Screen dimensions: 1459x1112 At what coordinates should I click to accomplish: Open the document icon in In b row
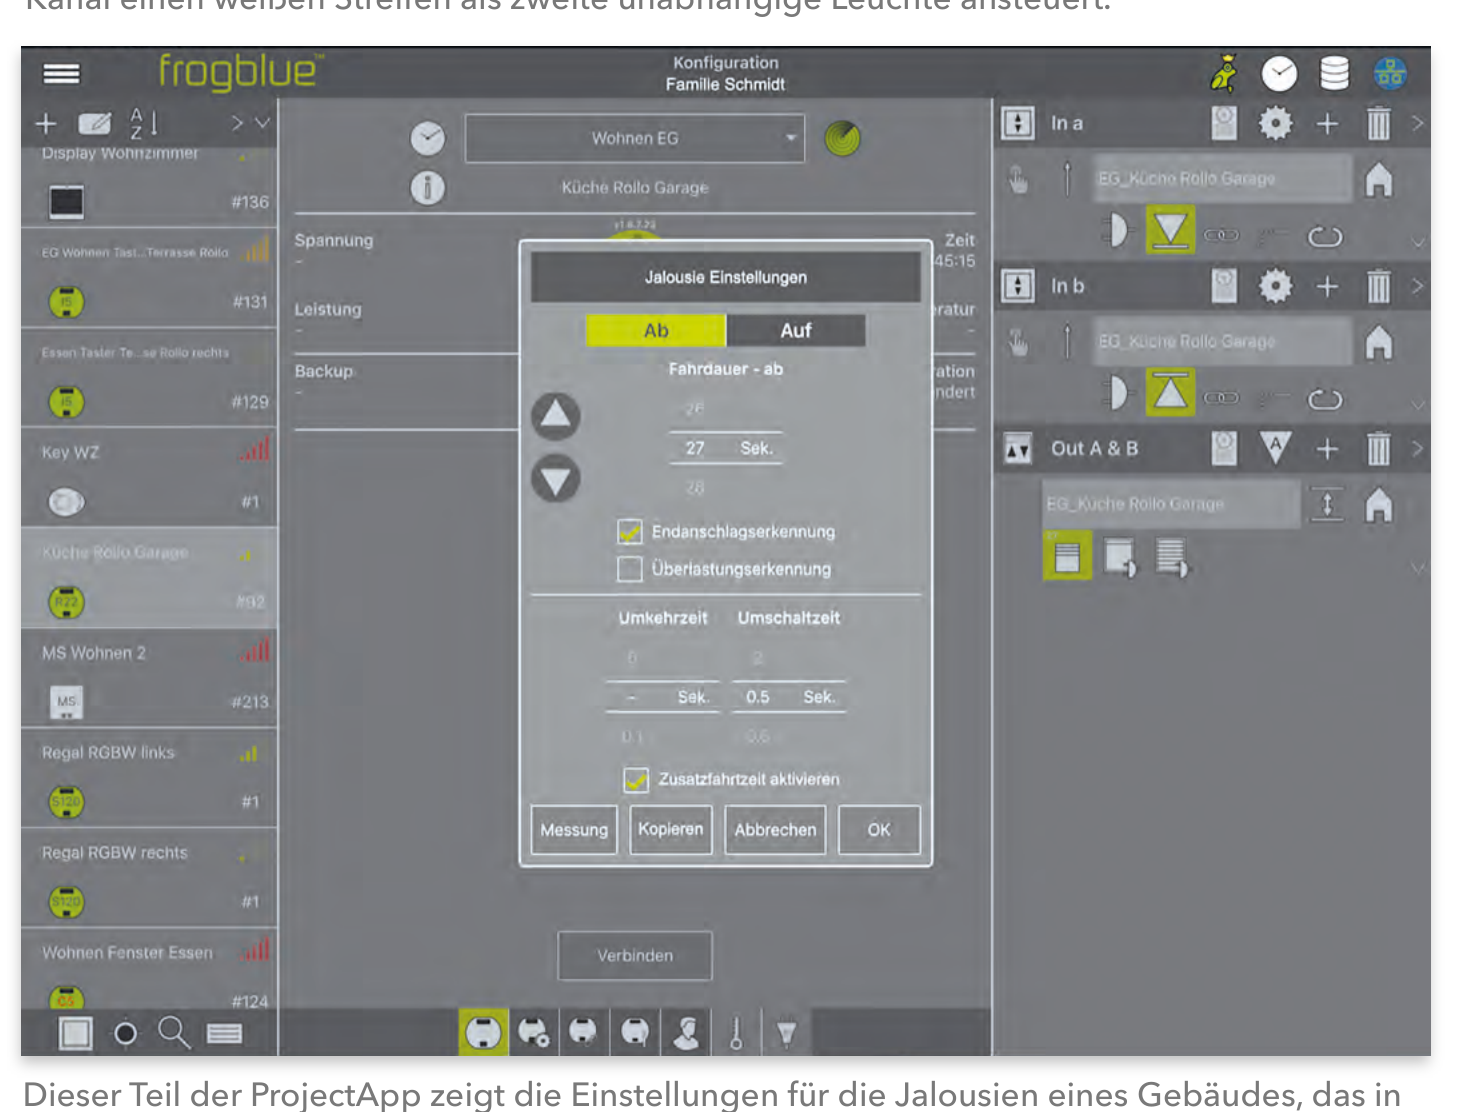coord(1224,286)
